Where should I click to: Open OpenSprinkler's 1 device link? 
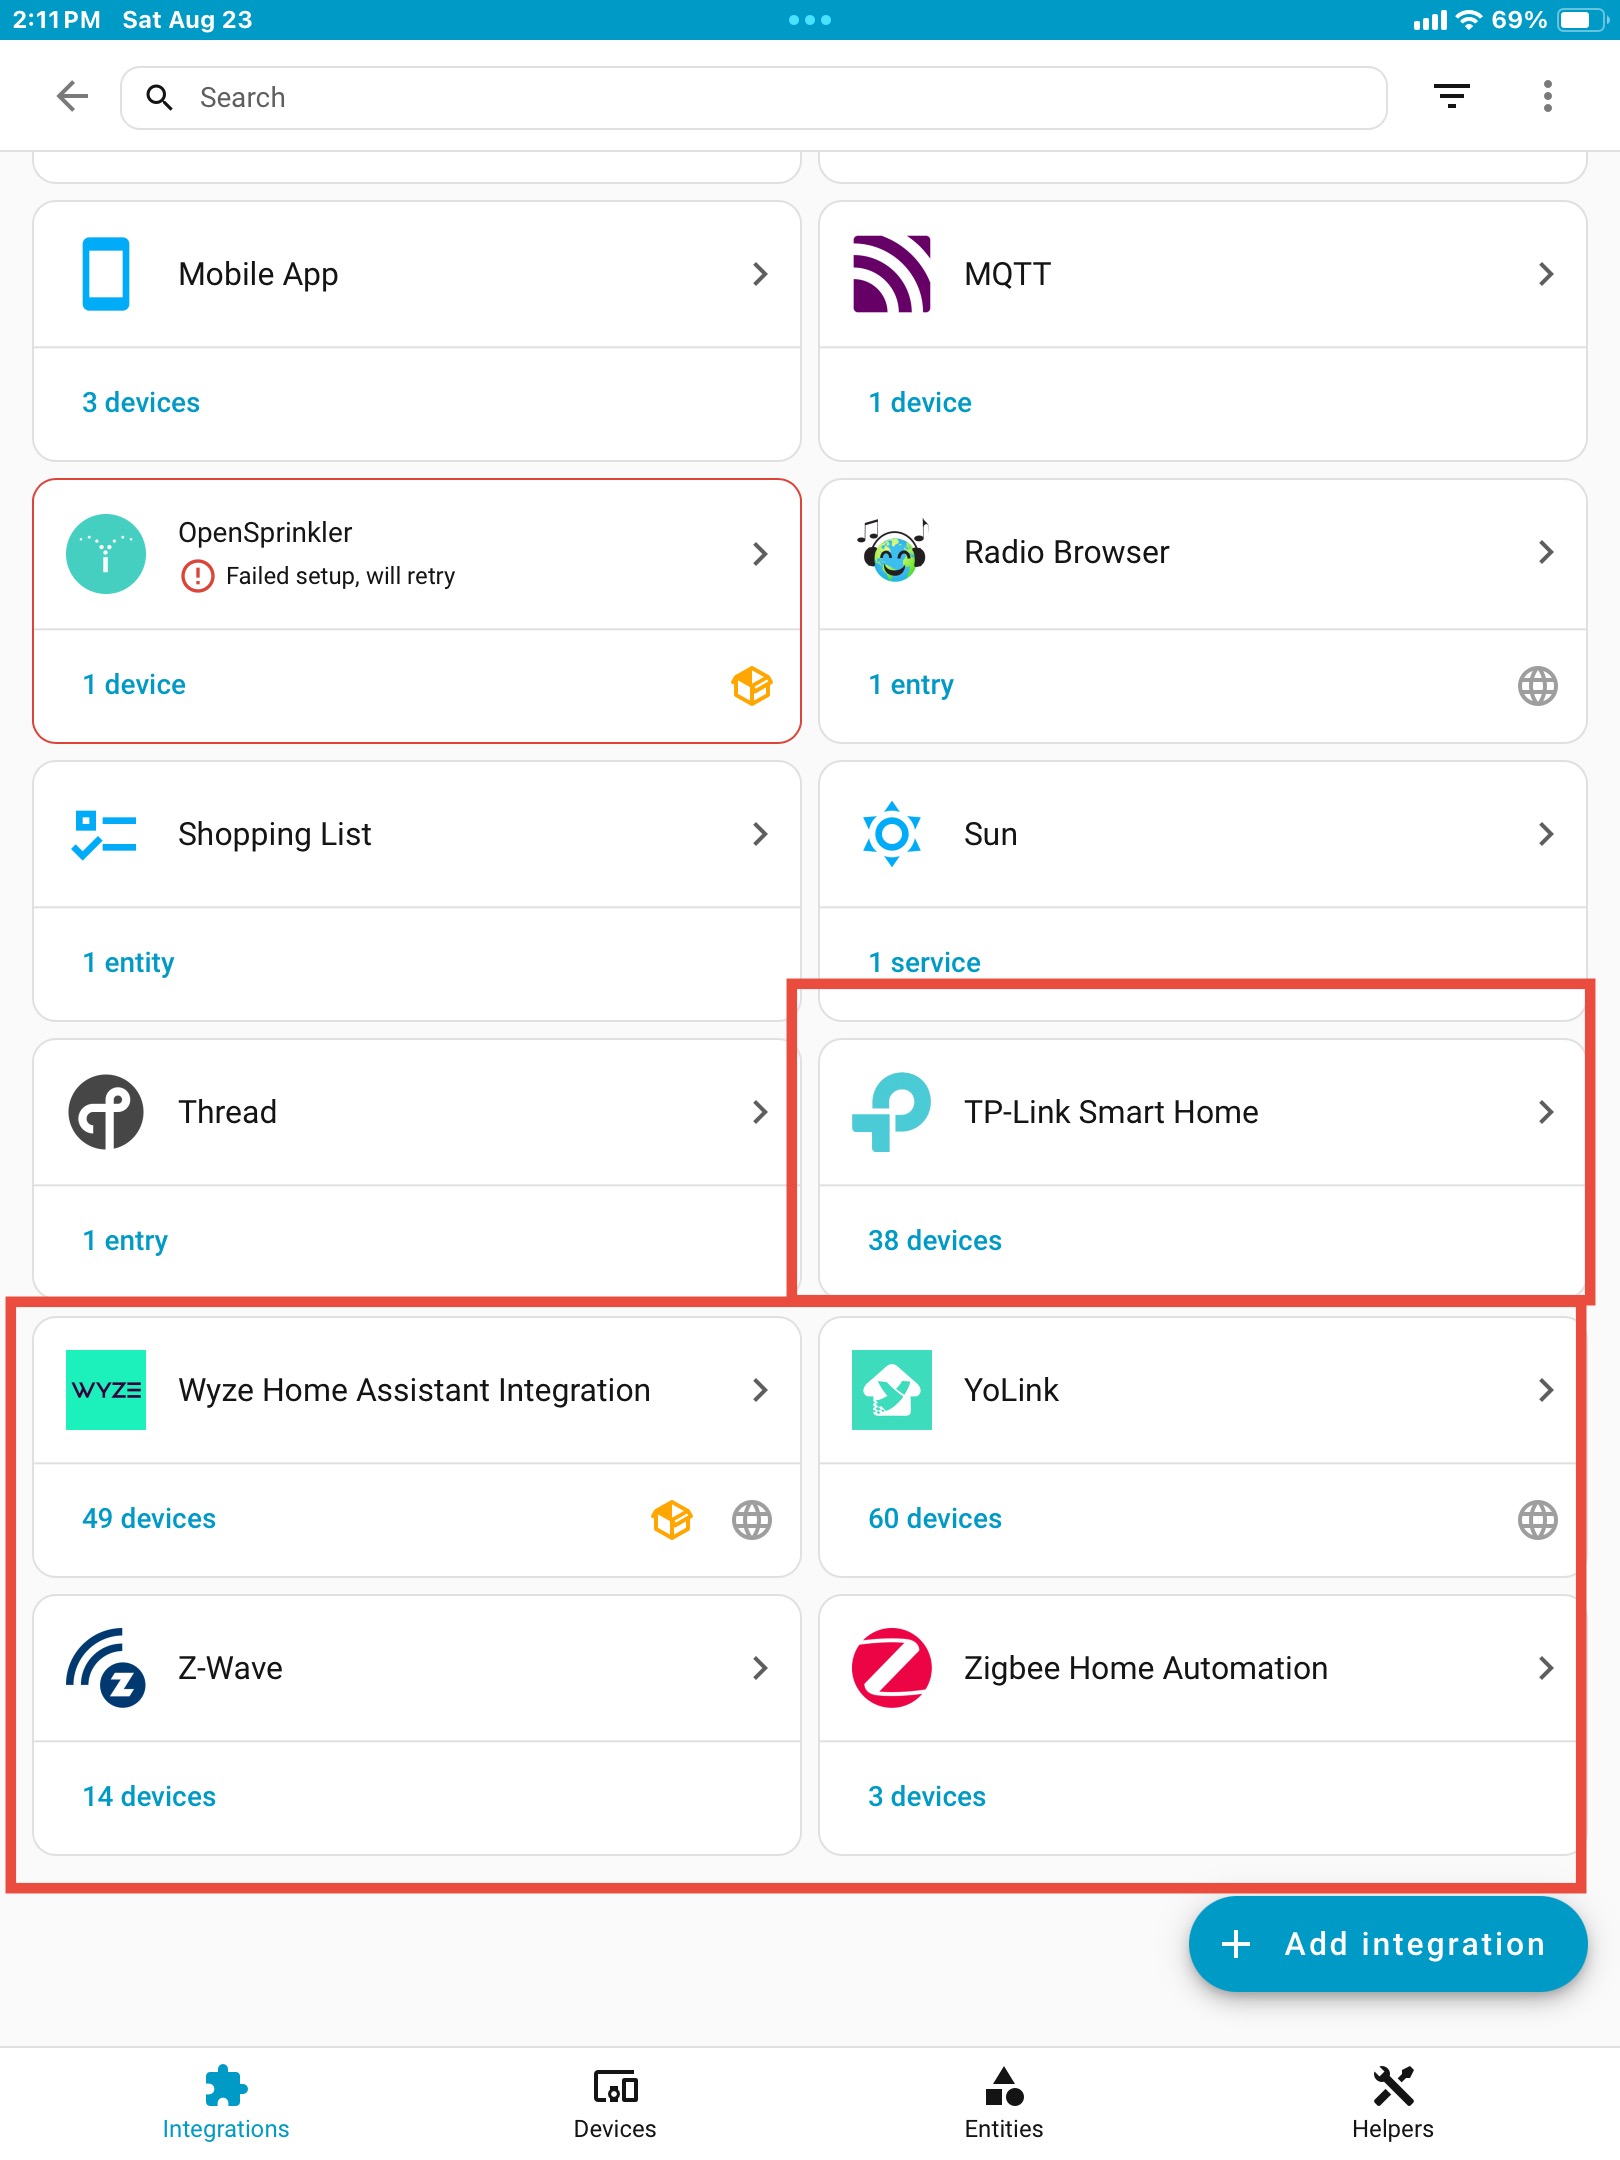tap(134, 684)
